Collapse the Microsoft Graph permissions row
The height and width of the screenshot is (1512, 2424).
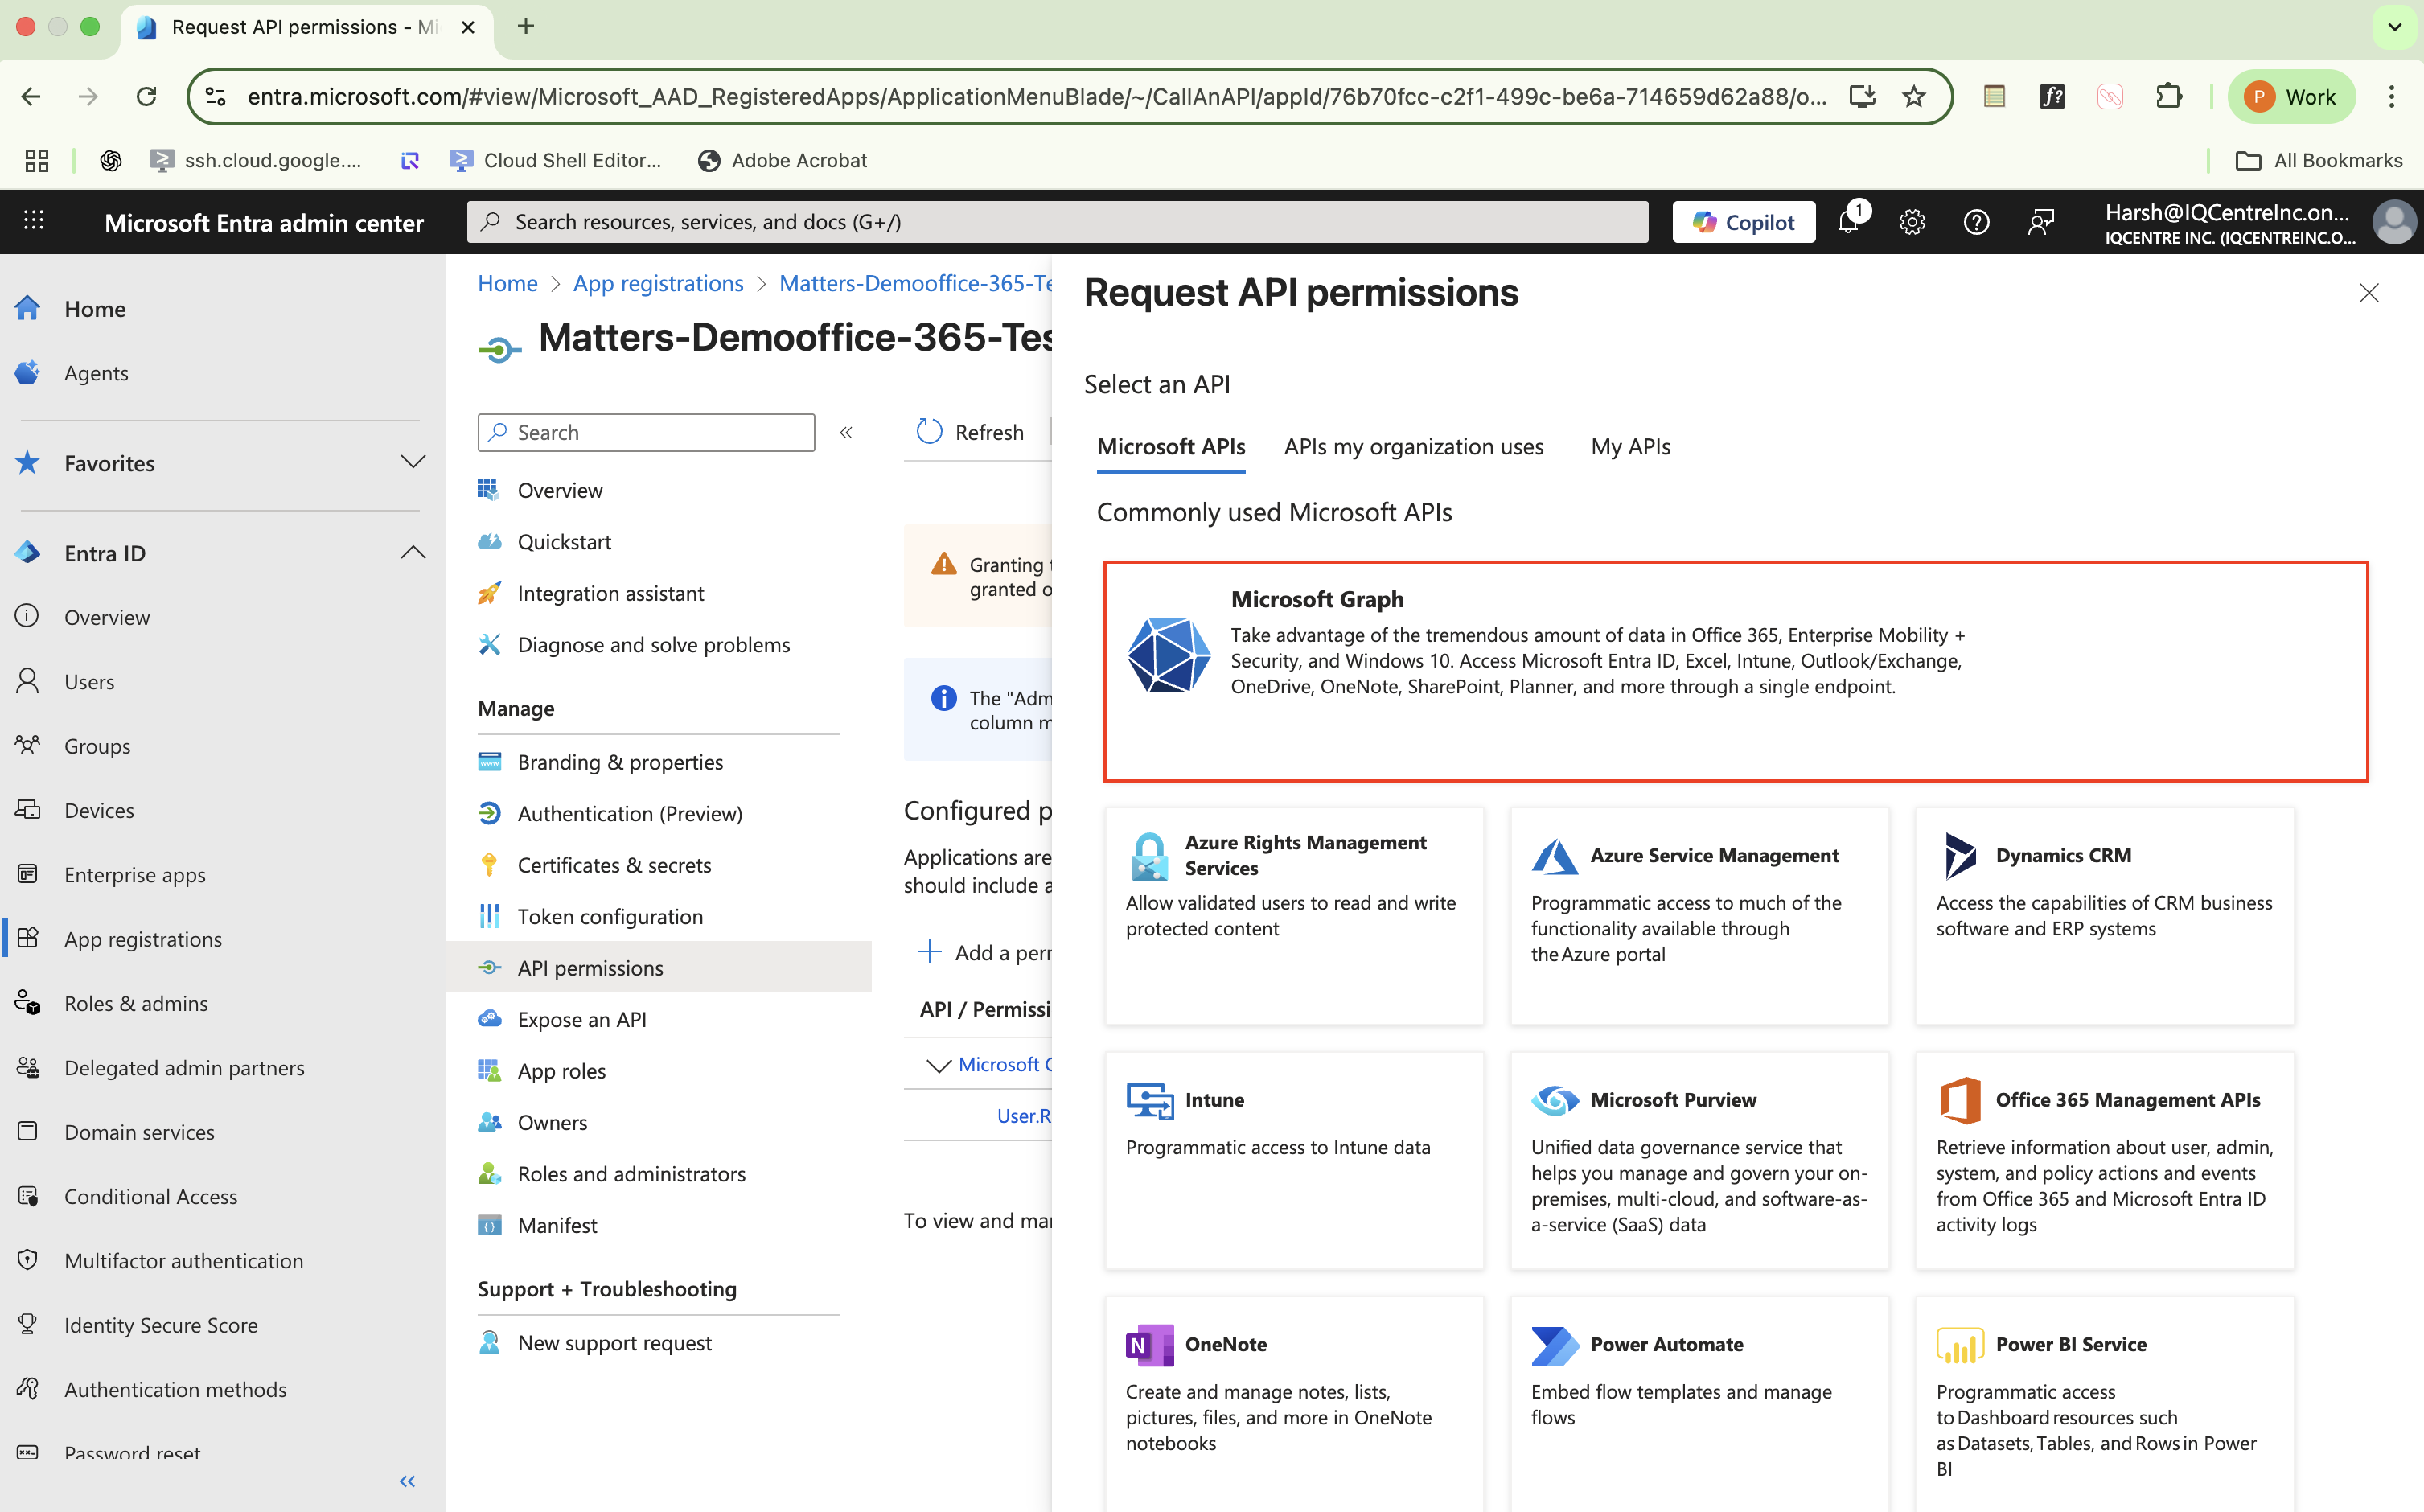click(938, 1065)
